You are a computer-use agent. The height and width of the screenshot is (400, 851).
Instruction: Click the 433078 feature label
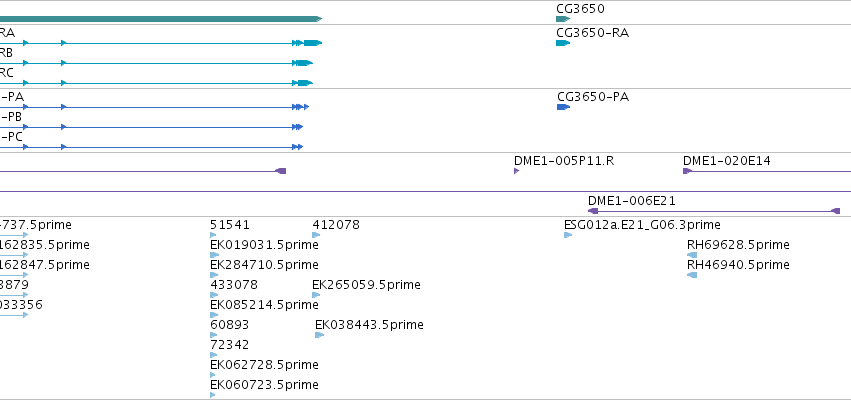(234, 285)
